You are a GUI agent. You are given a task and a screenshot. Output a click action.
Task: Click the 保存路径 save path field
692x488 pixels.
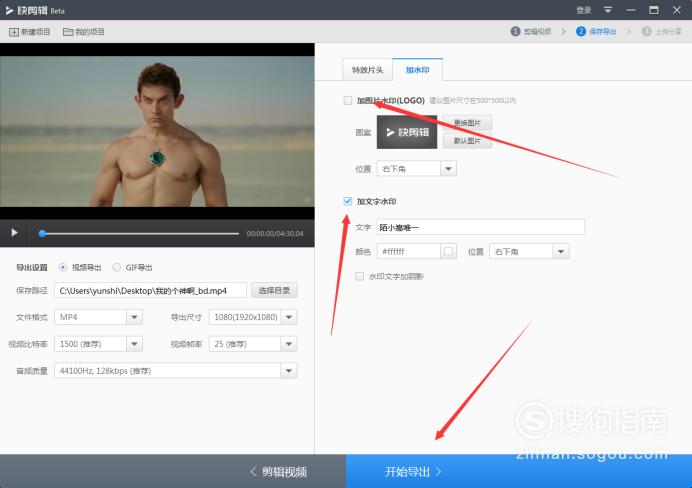coord(150,291)
